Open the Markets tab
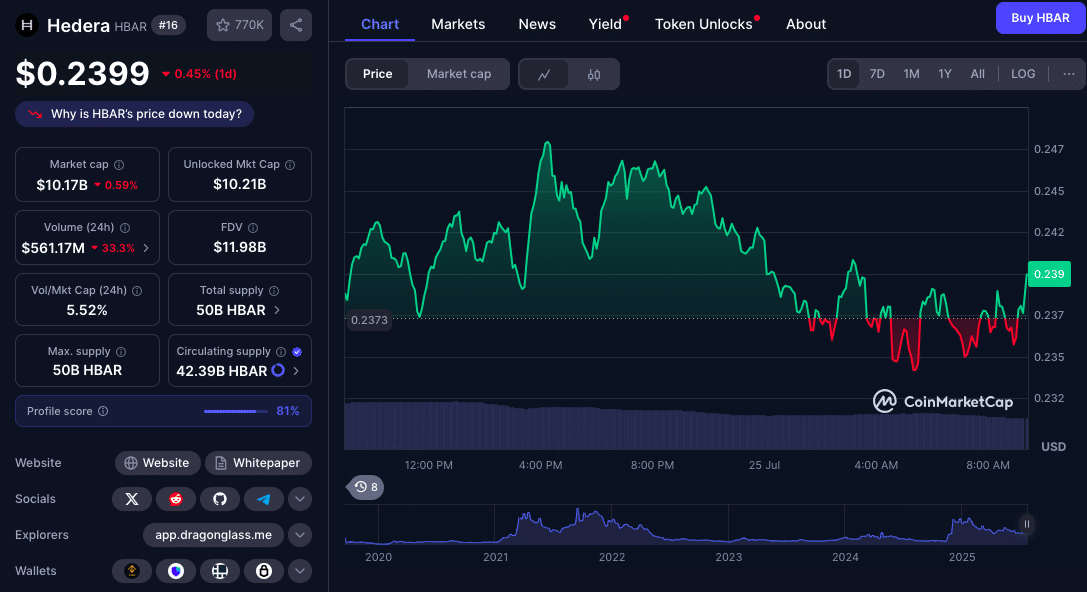 (458, 24)
